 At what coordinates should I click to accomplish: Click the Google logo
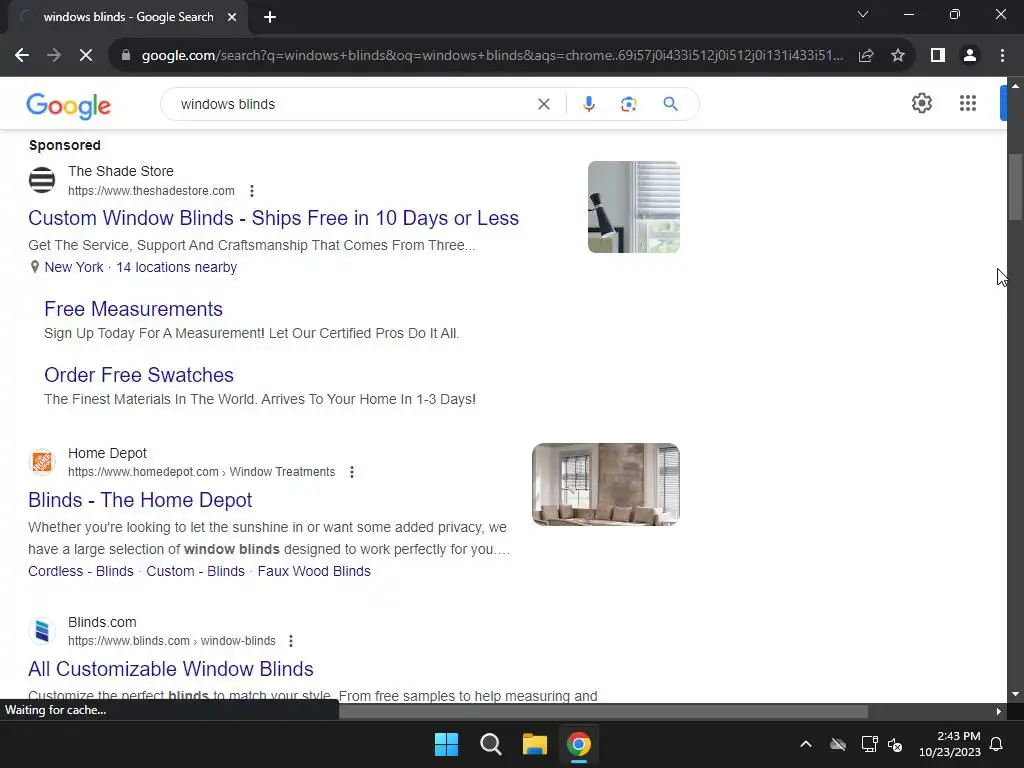(x=69, y=106)
